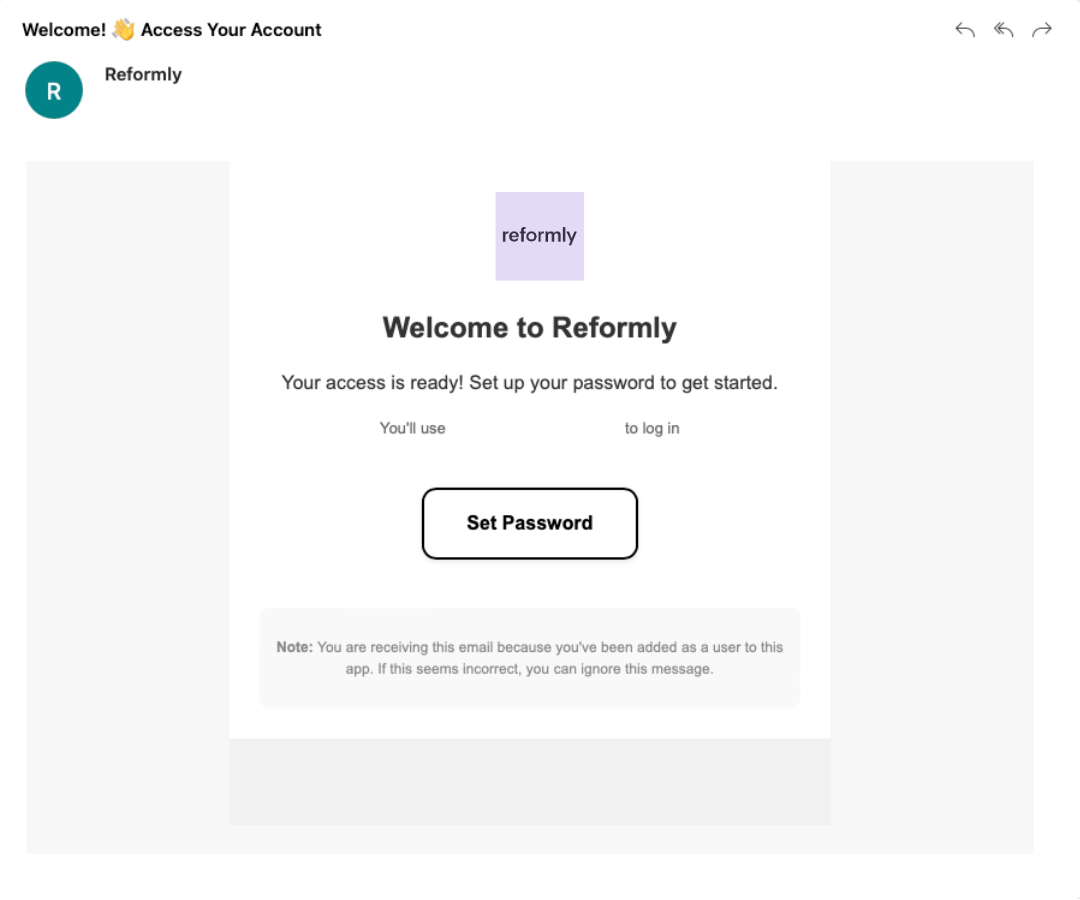The image size is (1080, 900).
Task: Click the gray footer block below the note
Action: (529, 782)
